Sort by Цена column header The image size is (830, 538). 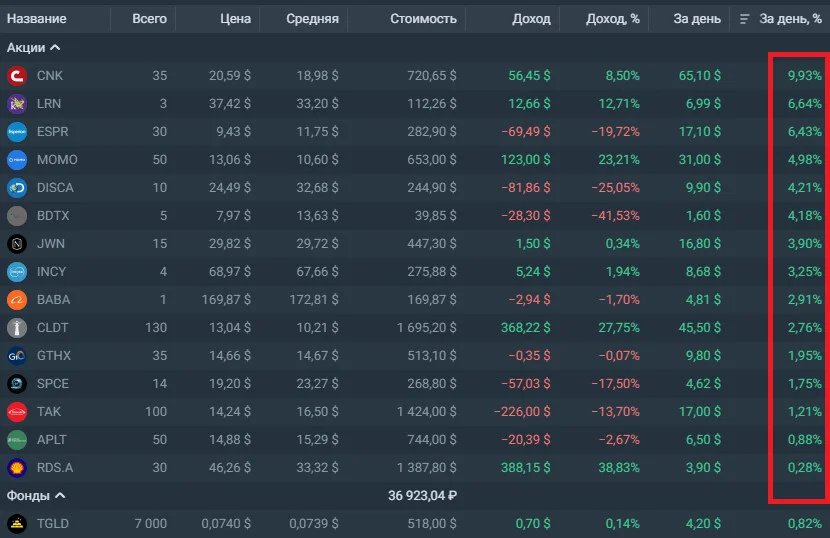point(236,19)
